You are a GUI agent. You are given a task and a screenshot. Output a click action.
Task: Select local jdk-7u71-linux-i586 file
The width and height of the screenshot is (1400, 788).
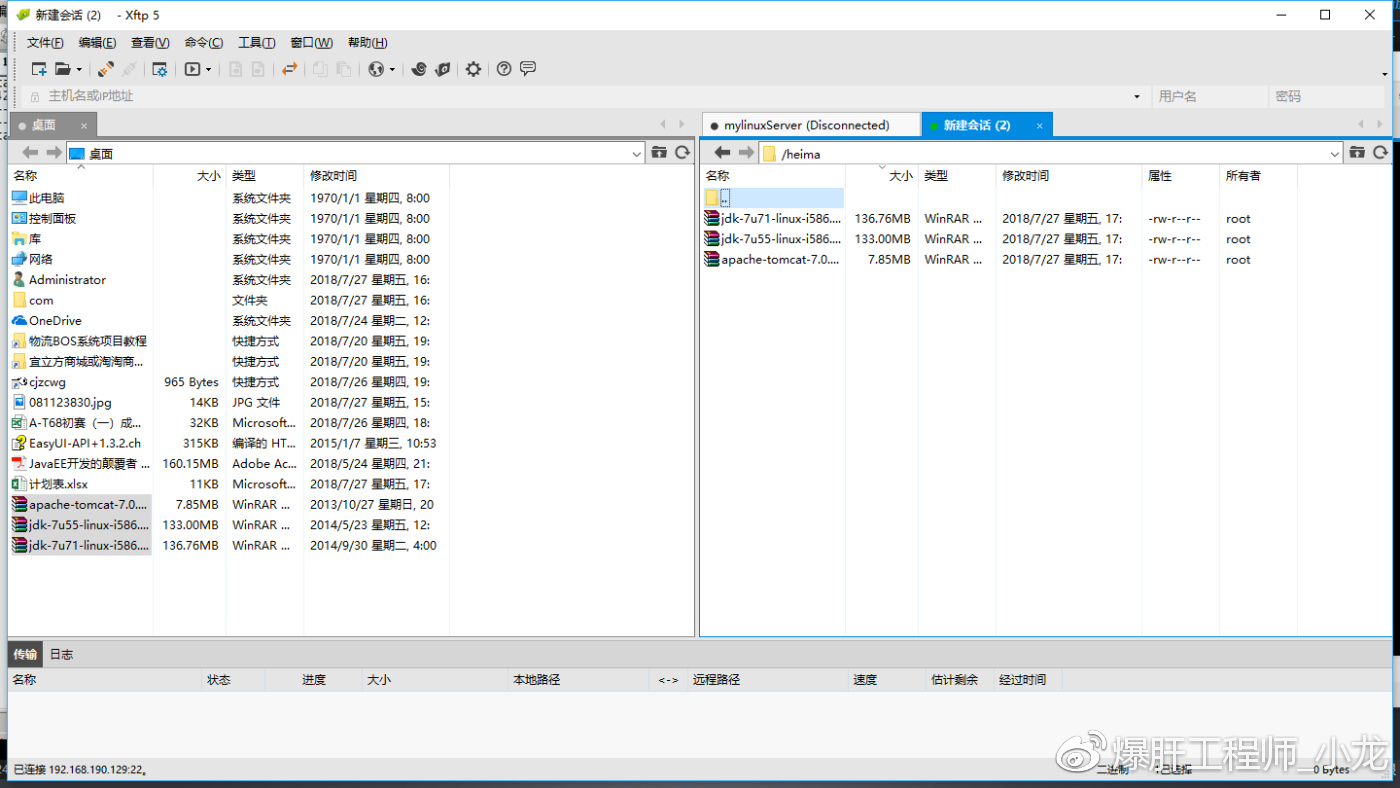pos(81,545)
